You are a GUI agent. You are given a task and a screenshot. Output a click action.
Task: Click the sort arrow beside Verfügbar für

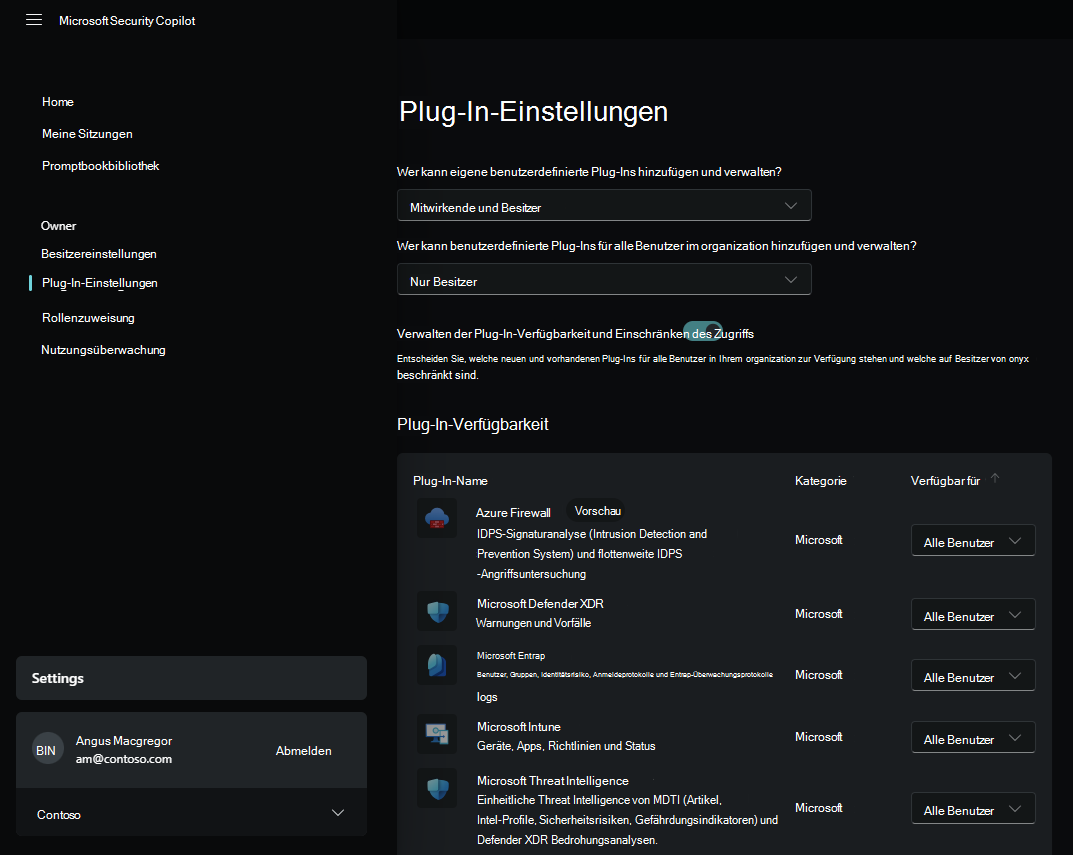(x=995, y=478)
